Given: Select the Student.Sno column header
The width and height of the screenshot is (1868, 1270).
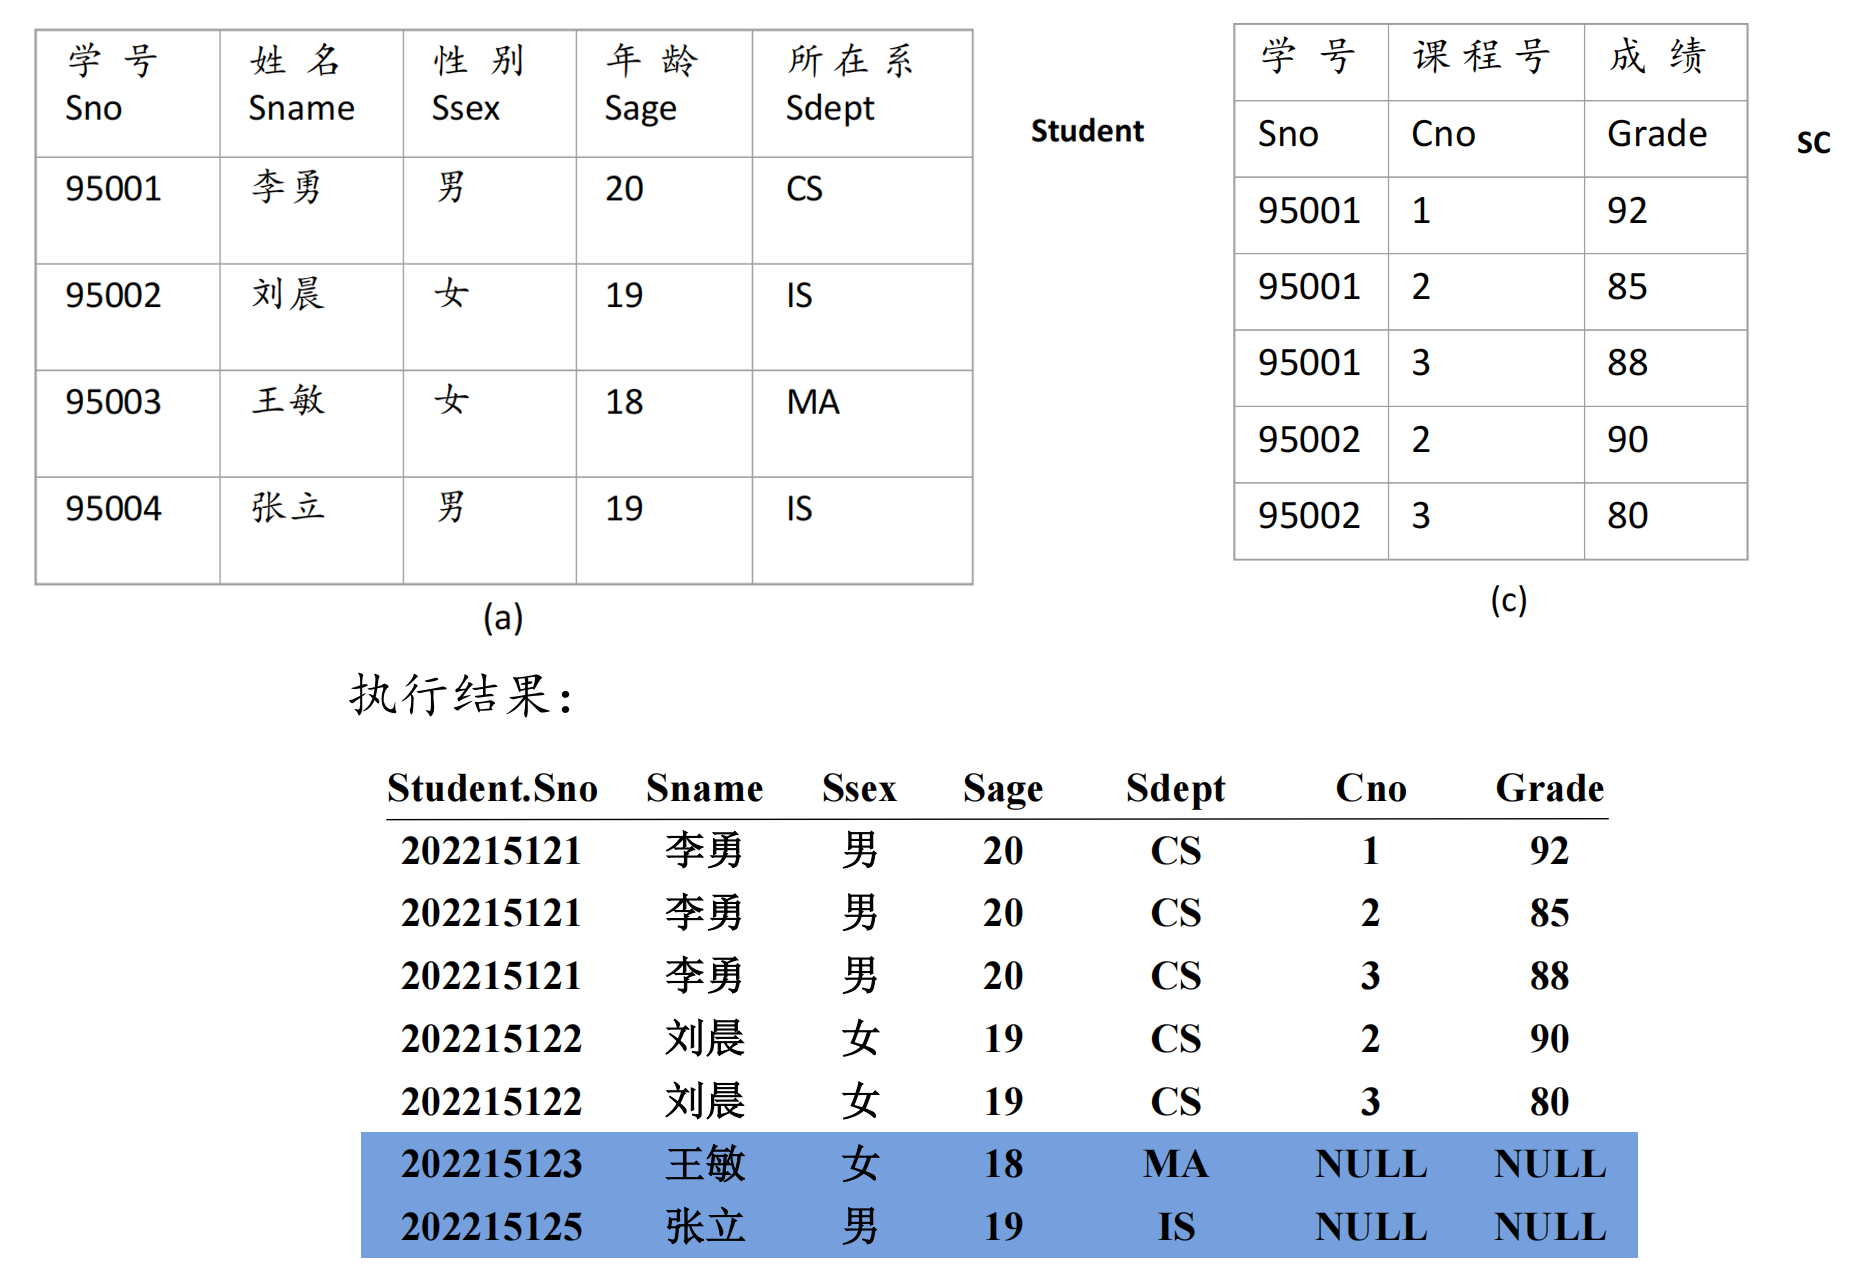Looking at the screenshot, I should click(x=492, y=788).
